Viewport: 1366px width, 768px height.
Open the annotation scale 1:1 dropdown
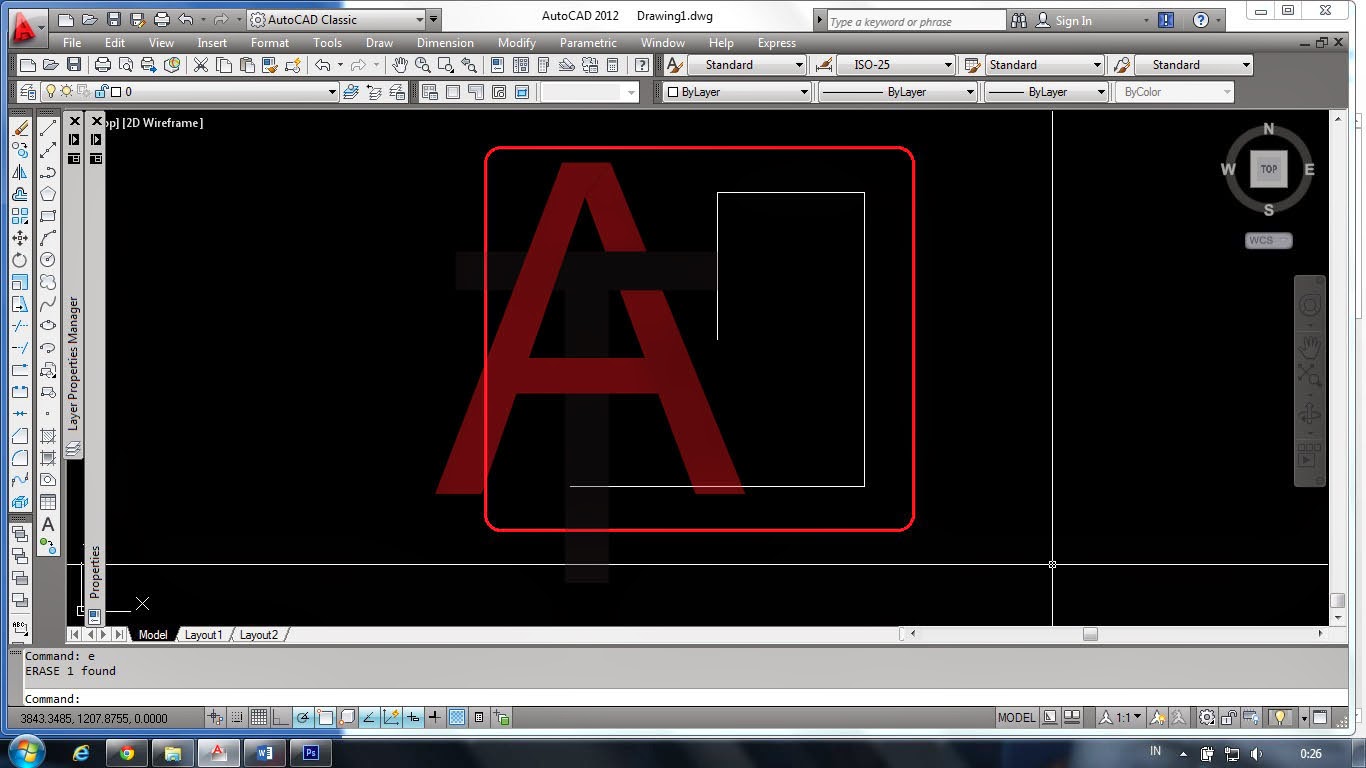1120,718
